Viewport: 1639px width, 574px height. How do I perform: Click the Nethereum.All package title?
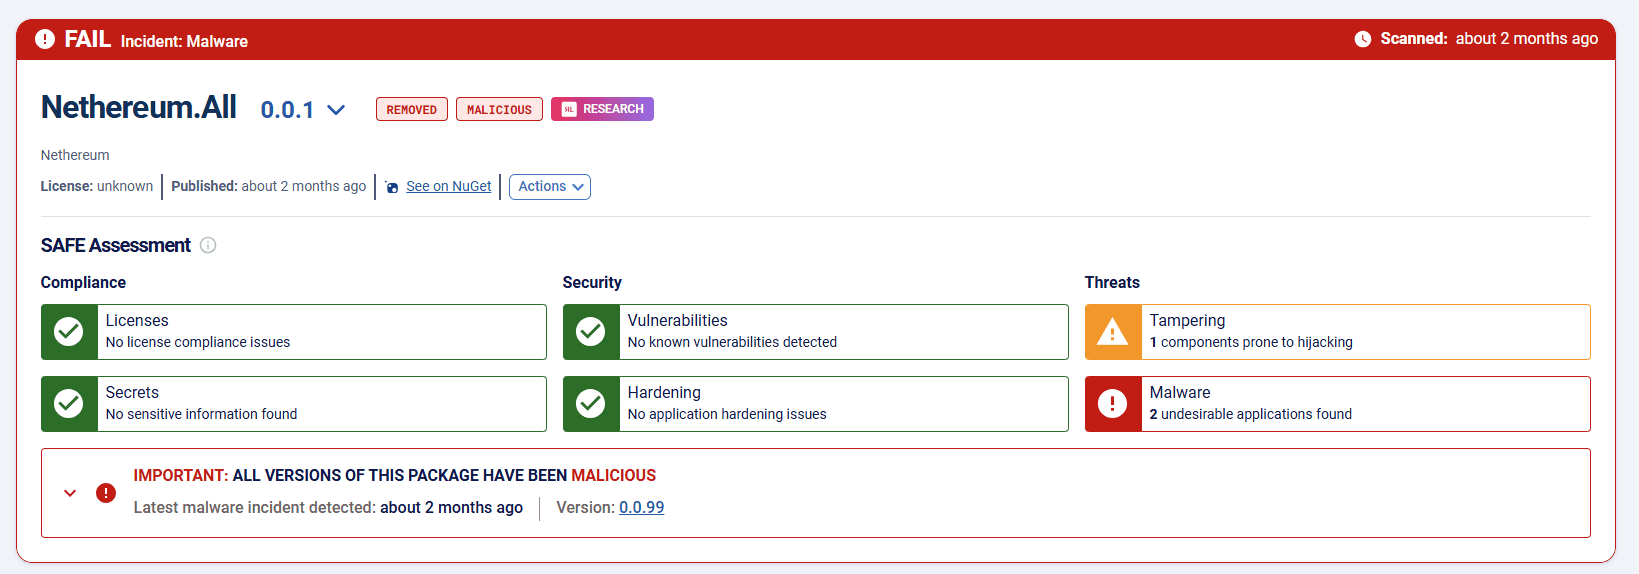(139, 107)
